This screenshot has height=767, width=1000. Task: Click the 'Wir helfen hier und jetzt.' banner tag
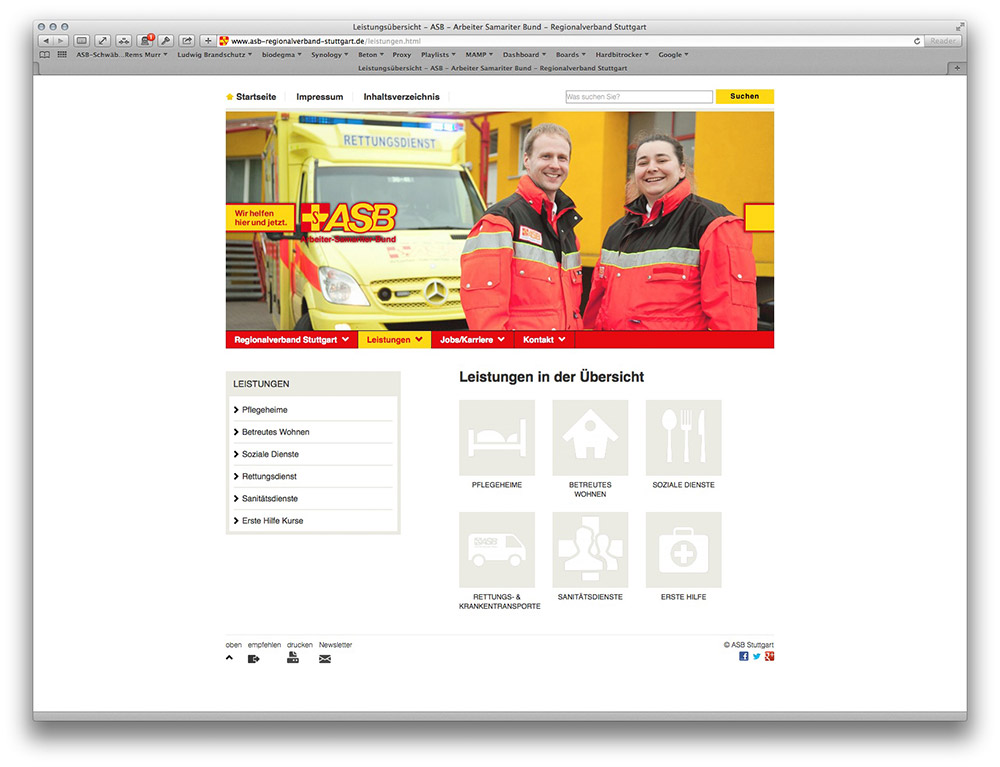coord(260,218)
